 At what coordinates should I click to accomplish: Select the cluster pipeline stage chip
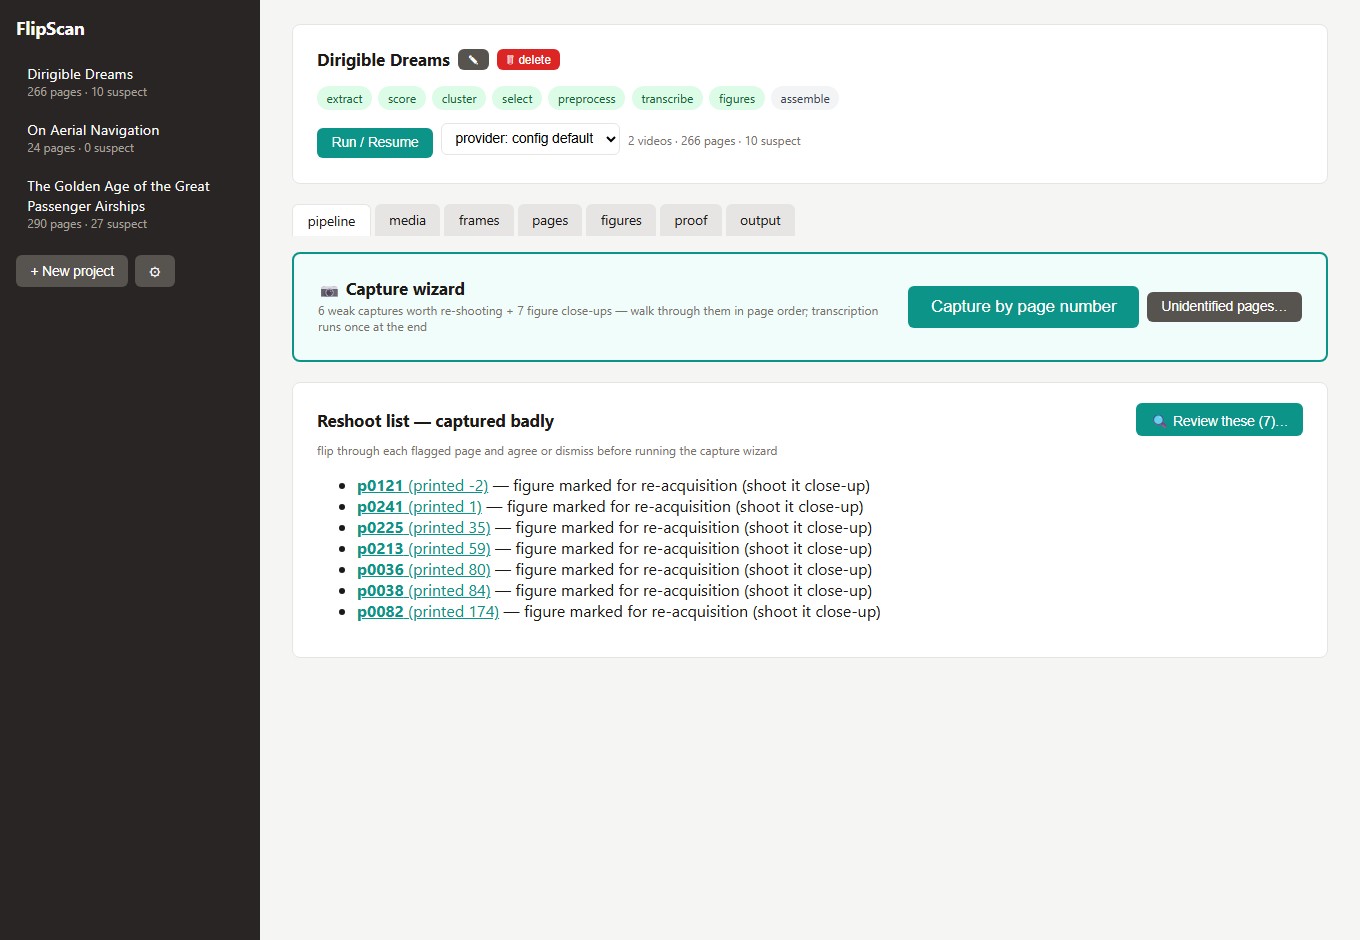[459, 98]
